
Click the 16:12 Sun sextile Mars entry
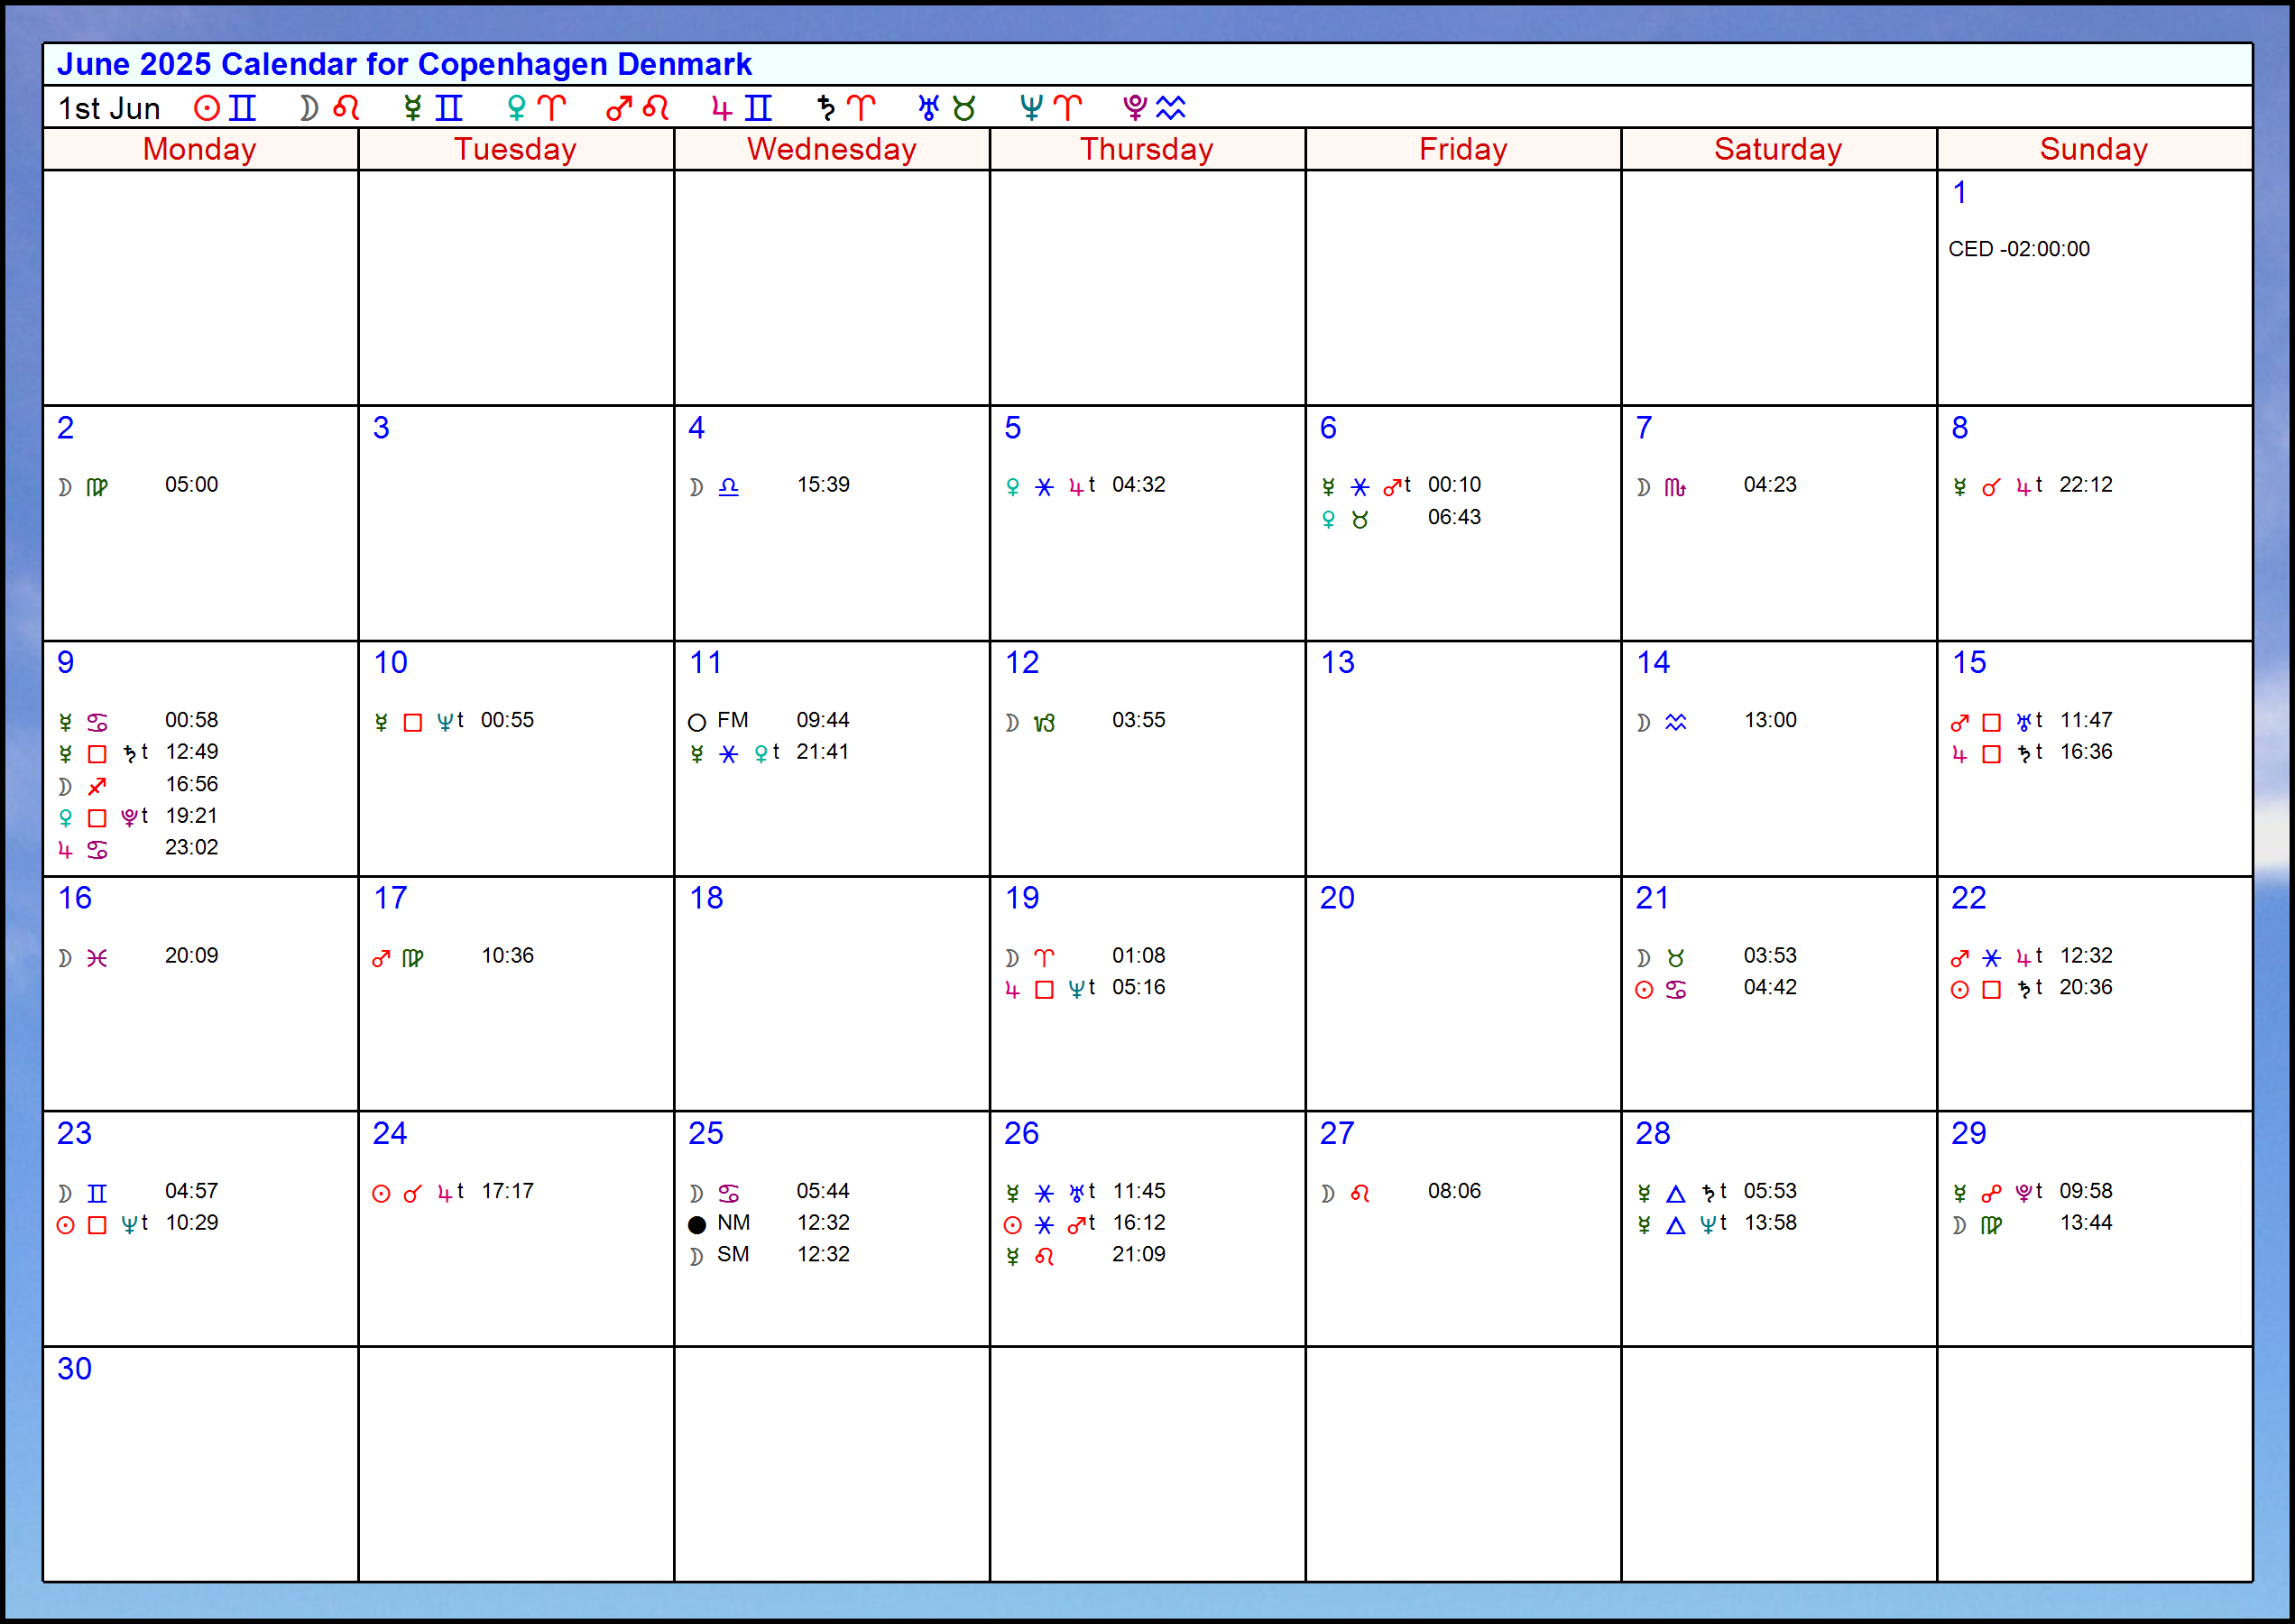(x=1138, y=1223)
